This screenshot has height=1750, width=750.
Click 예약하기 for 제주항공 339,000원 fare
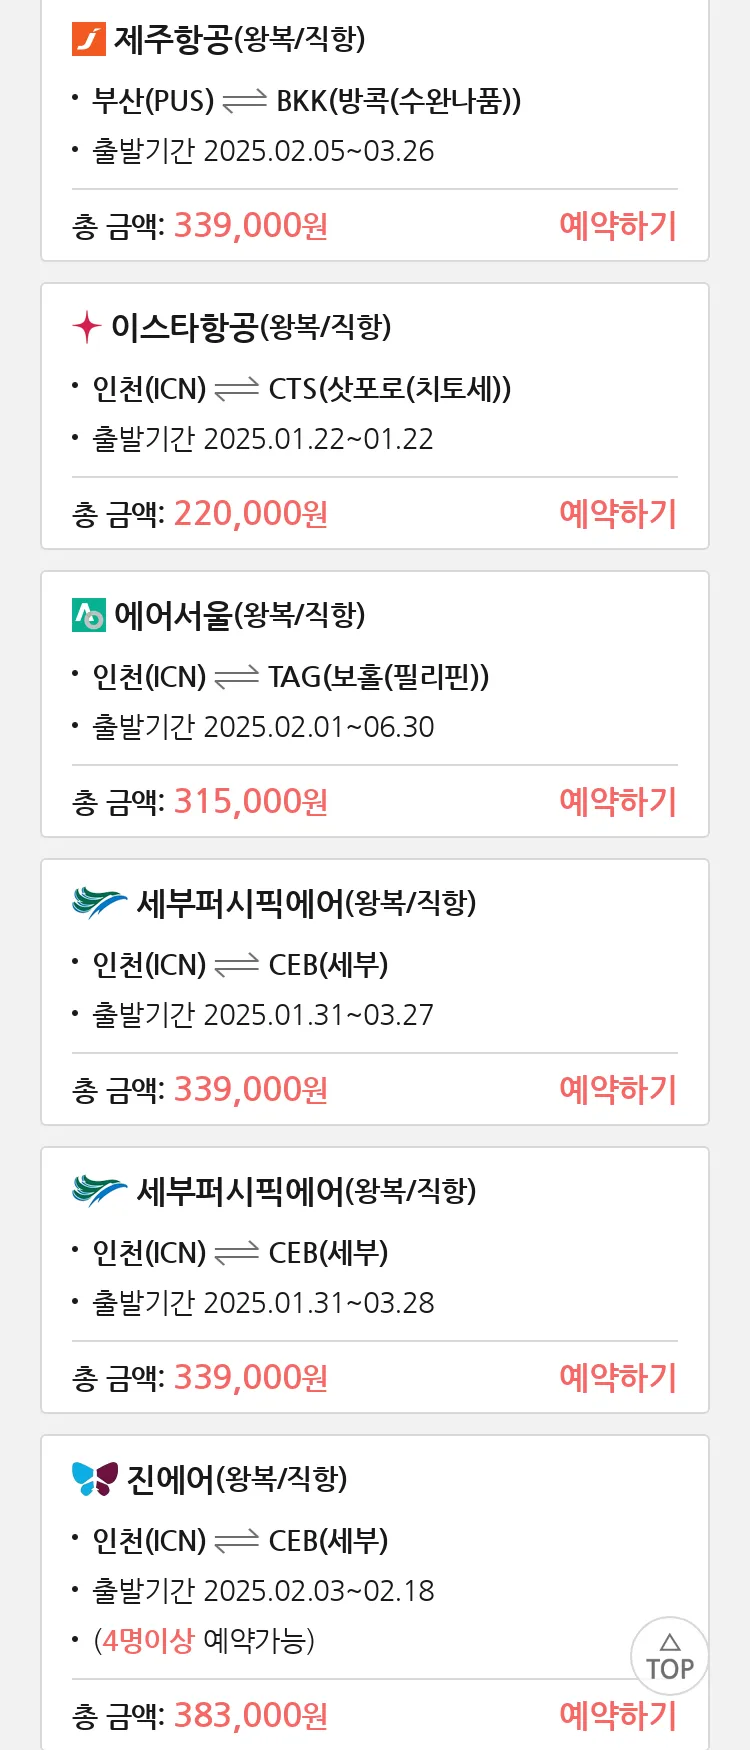tap(618, 226)
